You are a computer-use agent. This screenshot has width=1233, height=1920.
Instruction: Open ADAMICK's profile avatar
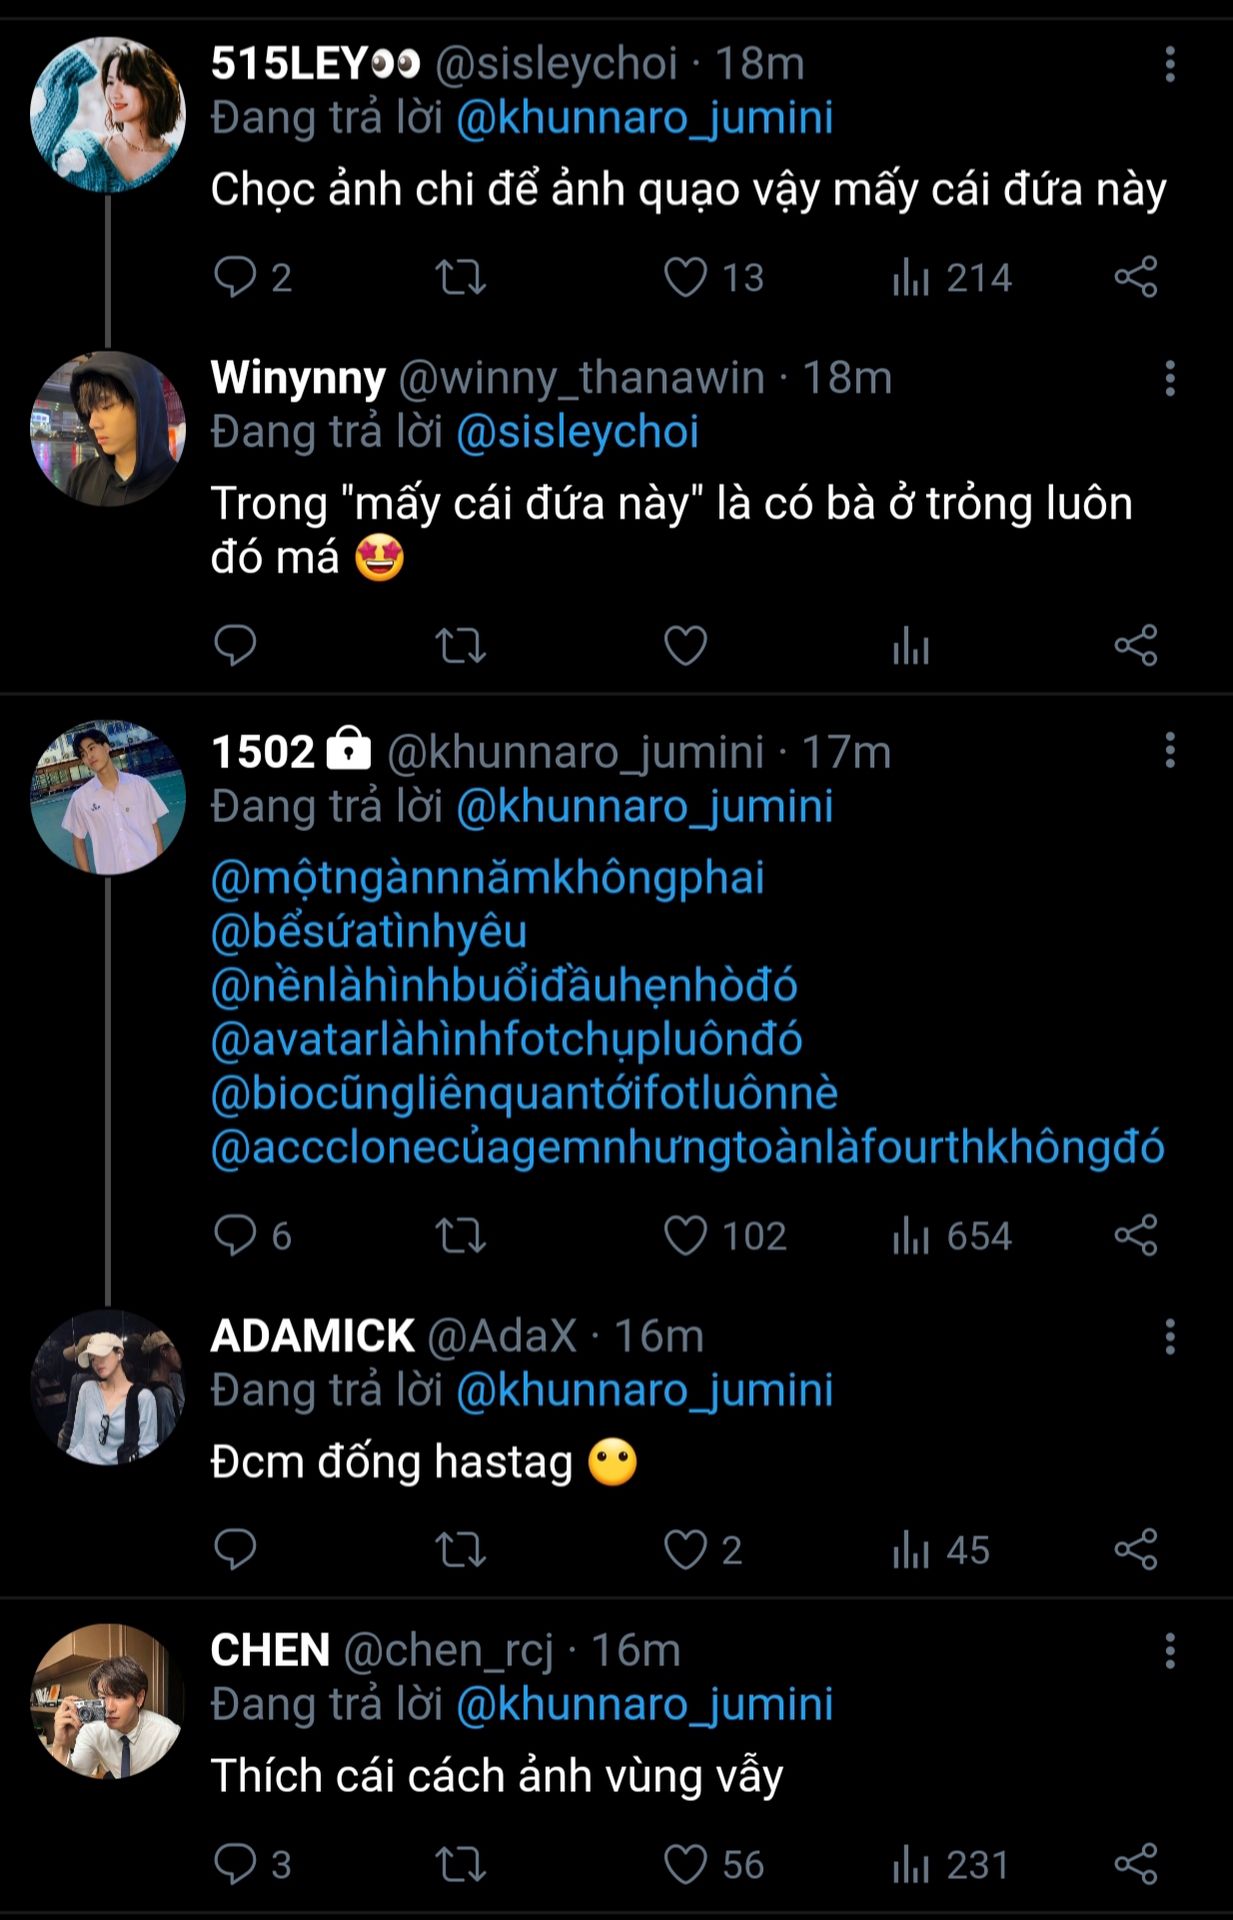[x=108, y=1388]
